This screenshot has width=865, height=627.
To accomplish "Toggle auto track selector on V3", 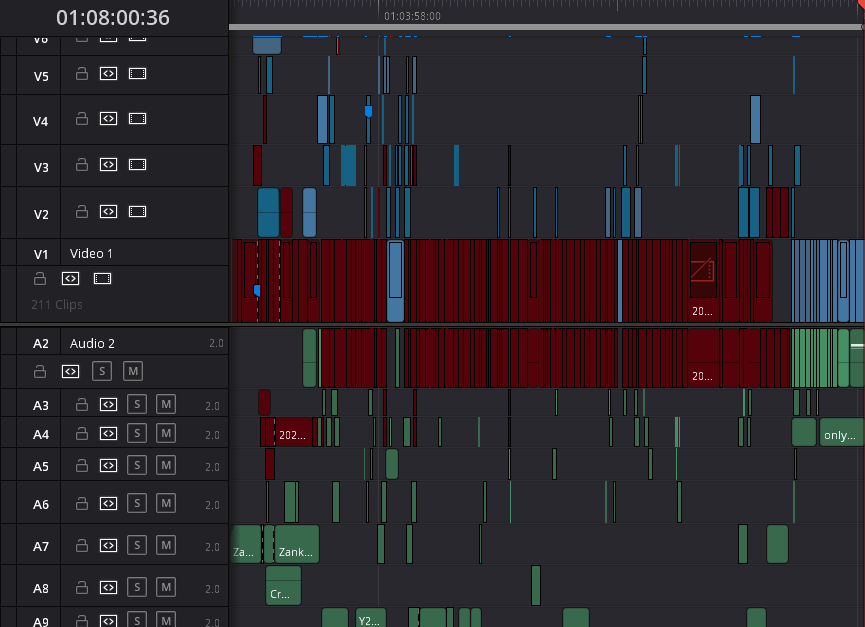I will pyautogui.click(x=108, y=164).
